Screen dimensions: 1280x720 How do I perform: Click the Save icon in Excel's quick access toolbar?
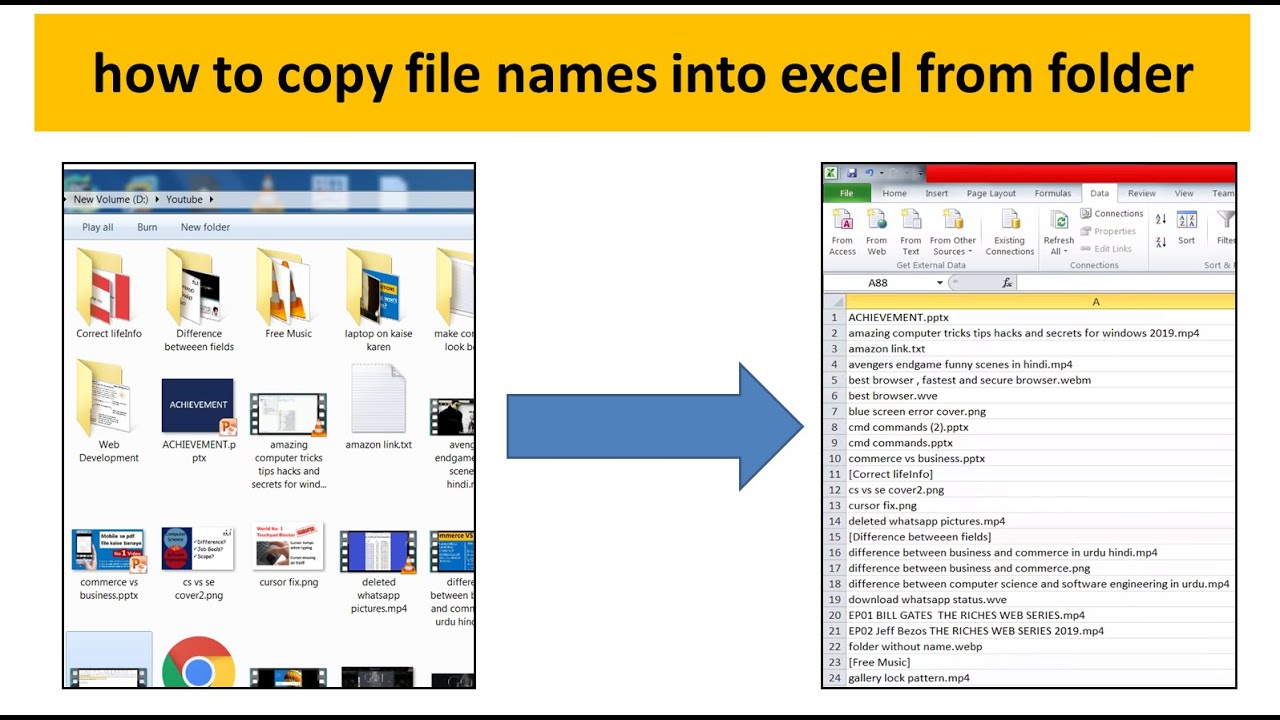851,173
